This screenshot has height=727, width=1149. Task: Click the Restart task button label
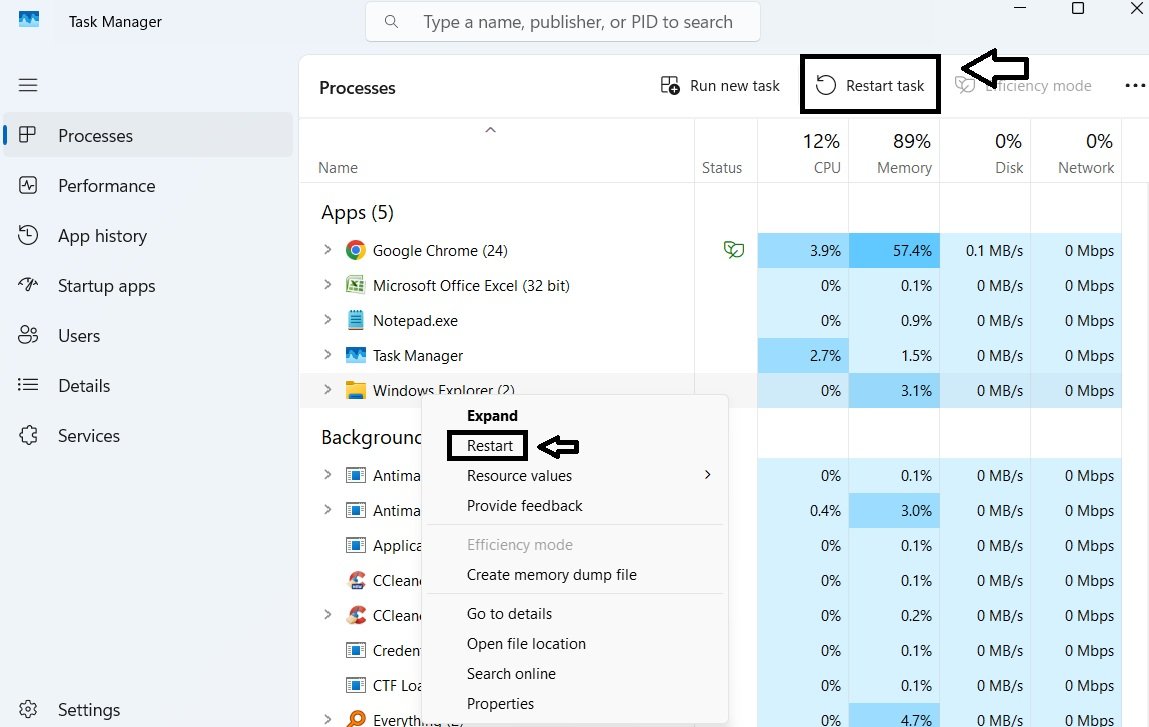click(885, 86)
